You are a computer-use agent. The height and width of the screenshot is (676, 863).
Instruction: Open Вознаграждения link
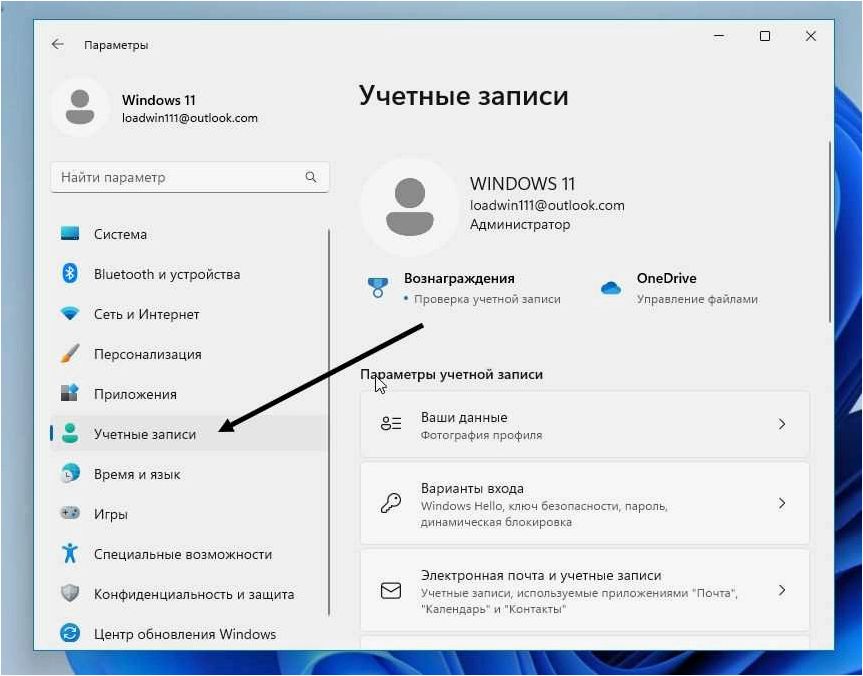pyautogui.click(x=464, y=288)
